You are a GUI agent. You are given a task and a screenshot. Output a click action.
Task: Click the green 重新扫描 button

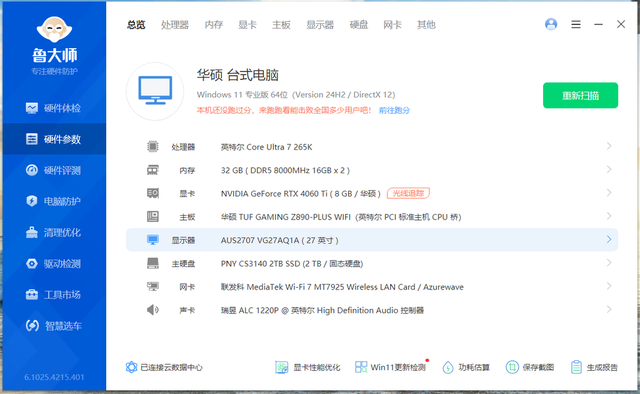[x=580, y=96]
